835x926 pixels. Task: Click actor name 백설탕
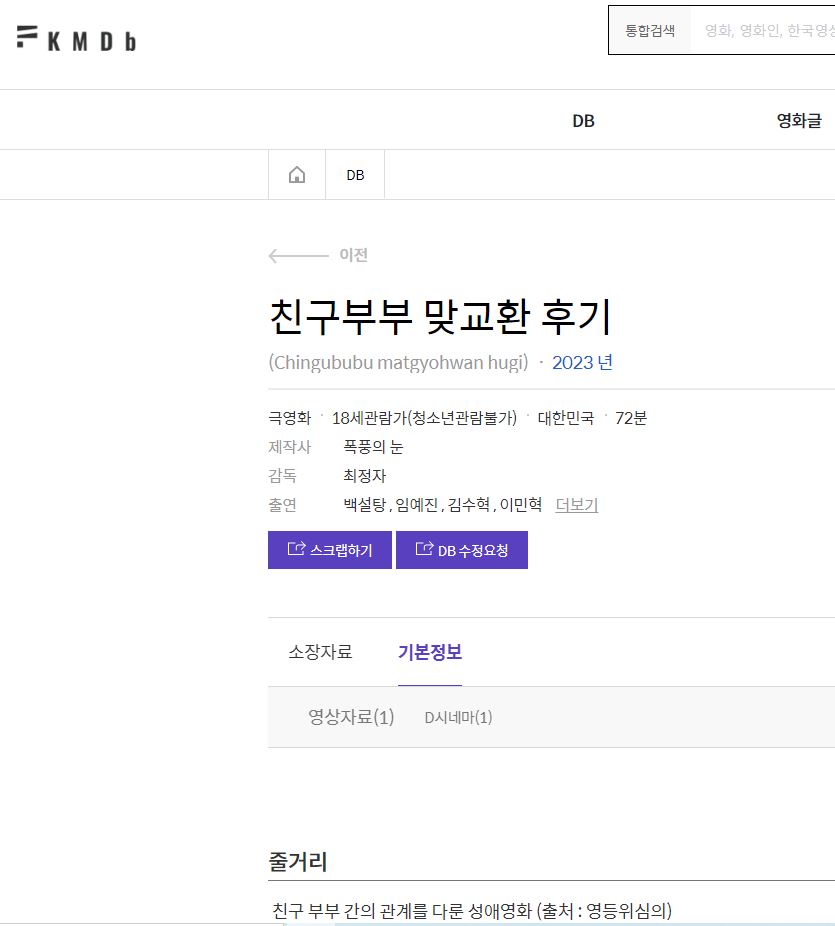tap(364, 505)
